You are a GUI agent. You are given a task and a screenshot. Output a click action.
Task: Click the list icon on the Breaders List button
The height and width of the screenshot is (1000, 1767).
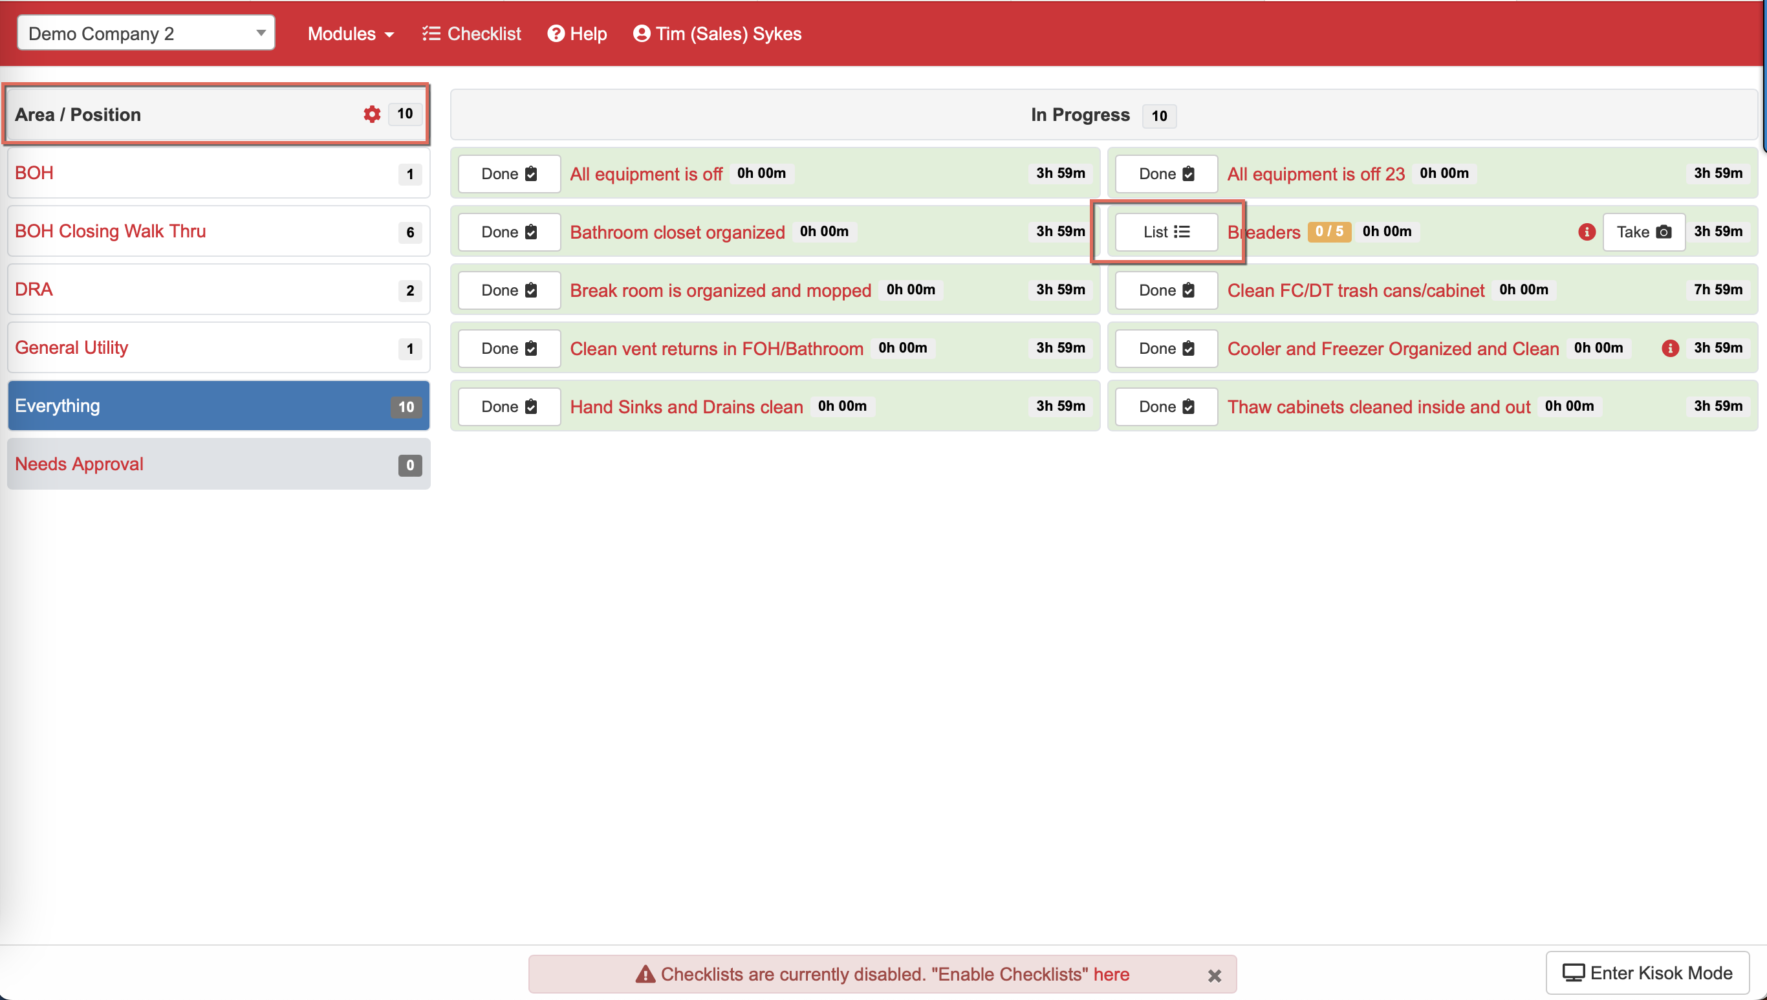pos(1184,231)
